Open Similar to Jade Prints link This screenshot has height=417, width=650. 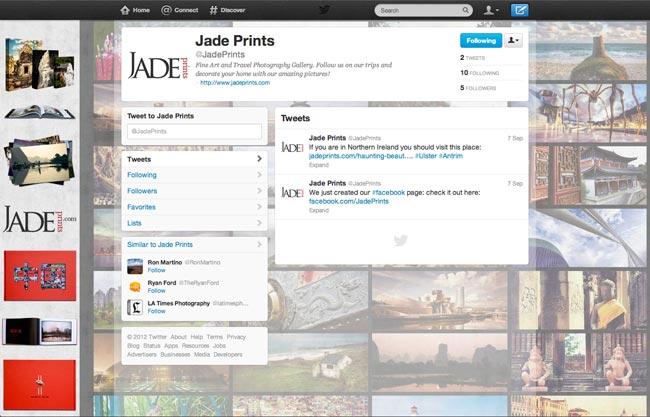tap(160, 245)
